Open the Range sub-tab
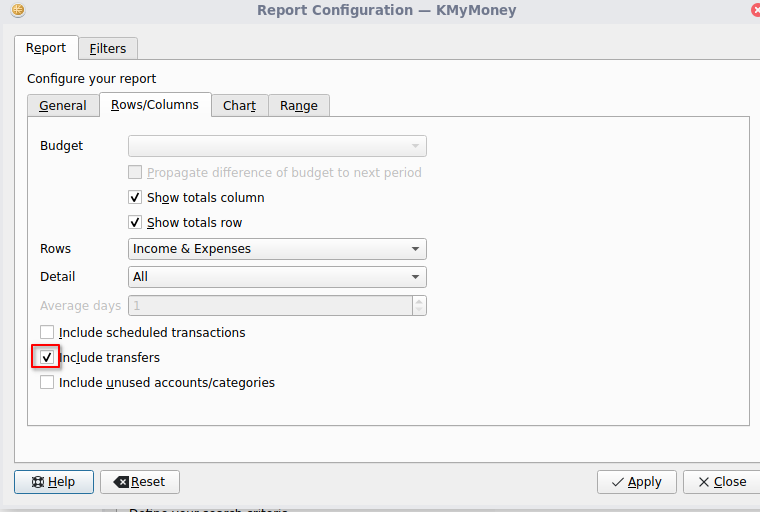 [x=298, y=105]
